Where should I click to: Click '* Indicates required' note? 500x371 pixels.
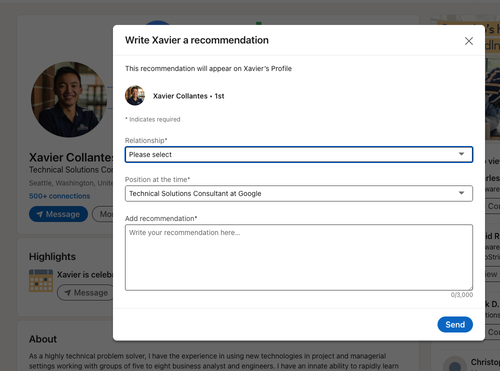(x=153, y=119)
